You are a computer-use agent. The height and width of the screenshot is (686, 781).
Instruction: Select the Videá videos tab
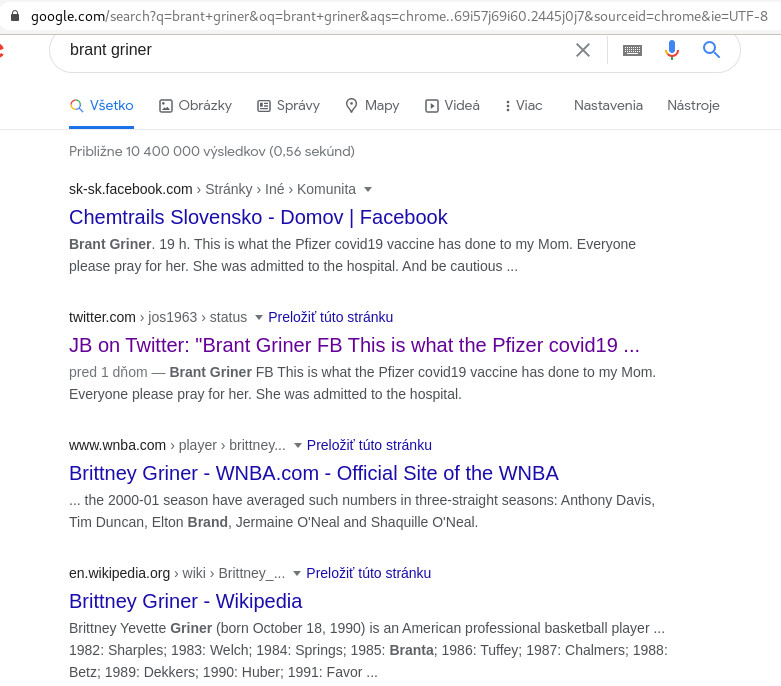[x=452, y=105]
